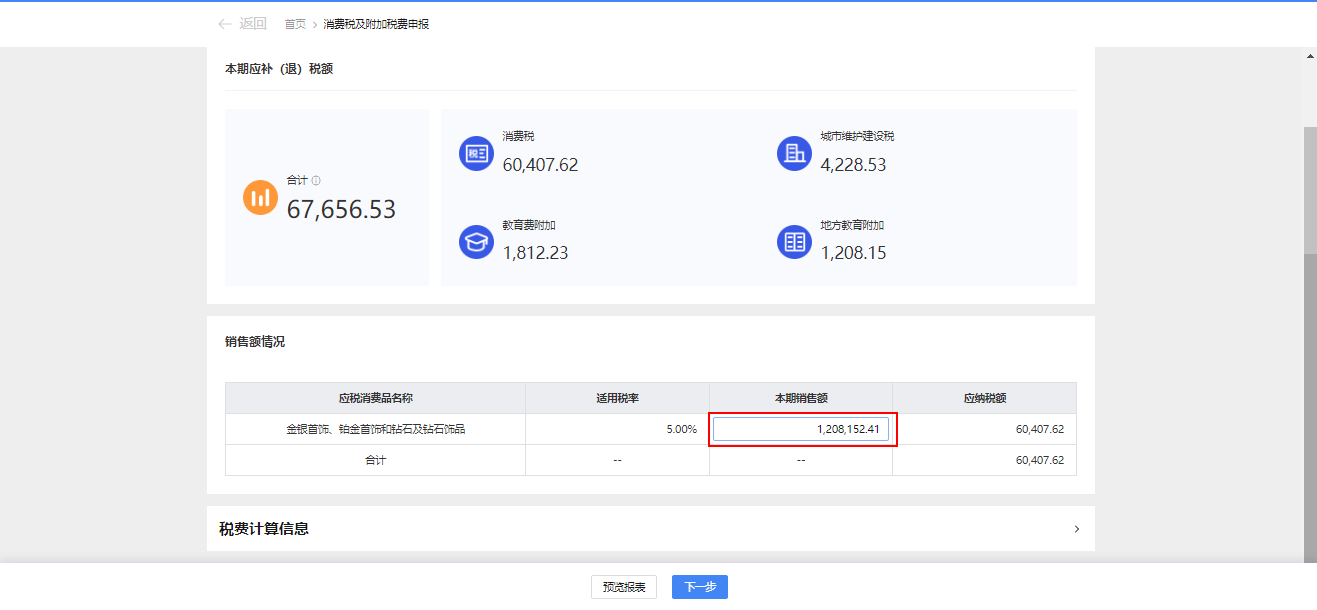Expand 税费计算信息 using the right chevron
Image resolution: width=1317 pixels, height=610 pixels.
pyautogui.click(x=1076, y=529)
